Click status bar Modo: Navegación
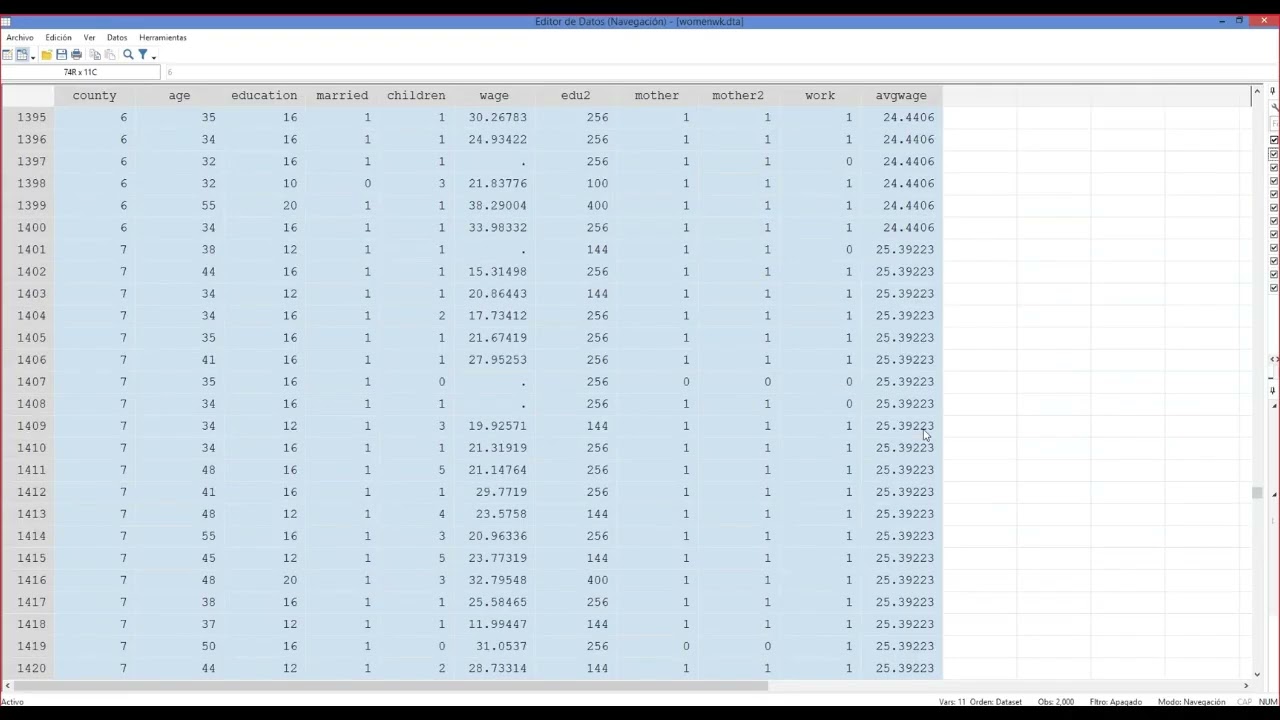1280x720 pixels. tap(1191, 702)
